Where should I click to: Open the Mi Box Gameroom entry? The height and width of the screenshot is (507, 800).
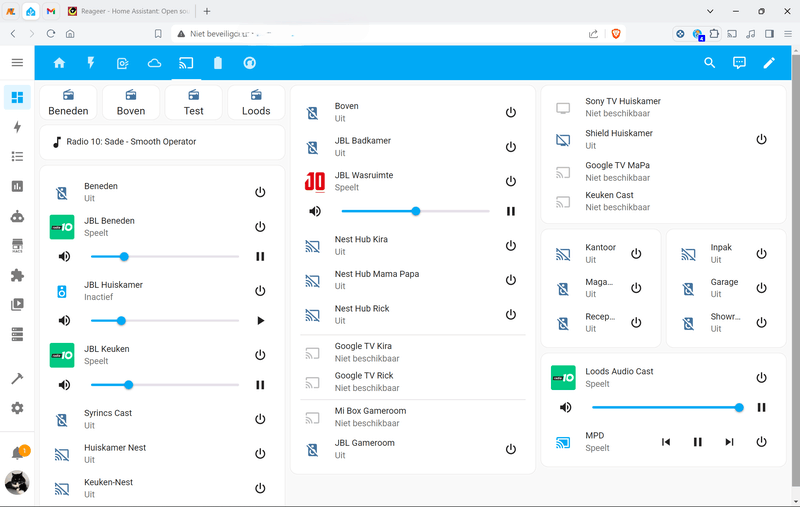[x=413, y=417]
